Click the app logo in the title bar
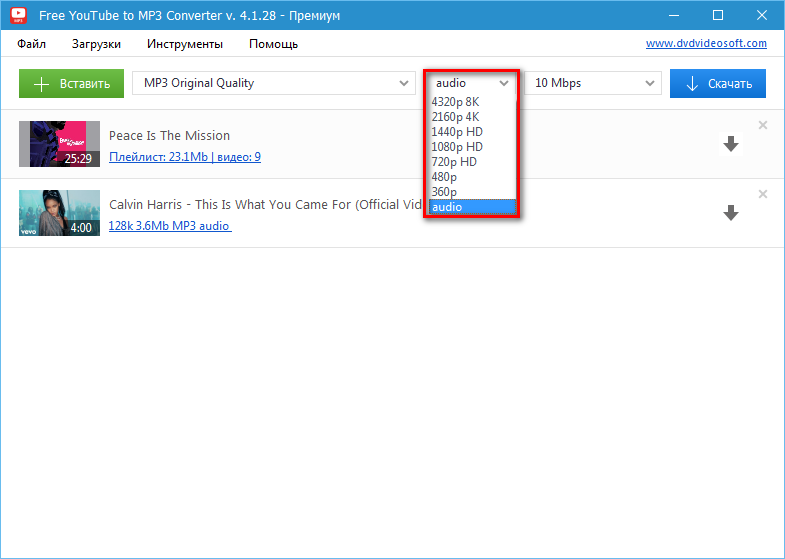Image resolution: width=785 pixels, height=559 pixels. (x=19, y=16)
